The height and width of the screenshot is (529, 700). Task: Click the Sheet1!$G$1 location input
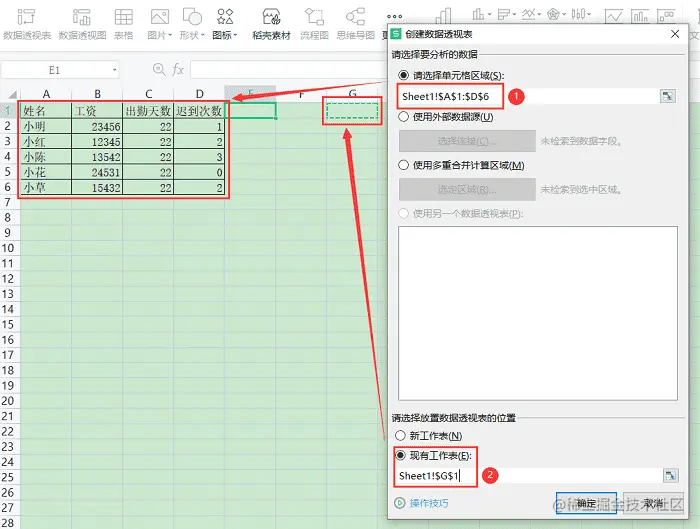(528, 475)
